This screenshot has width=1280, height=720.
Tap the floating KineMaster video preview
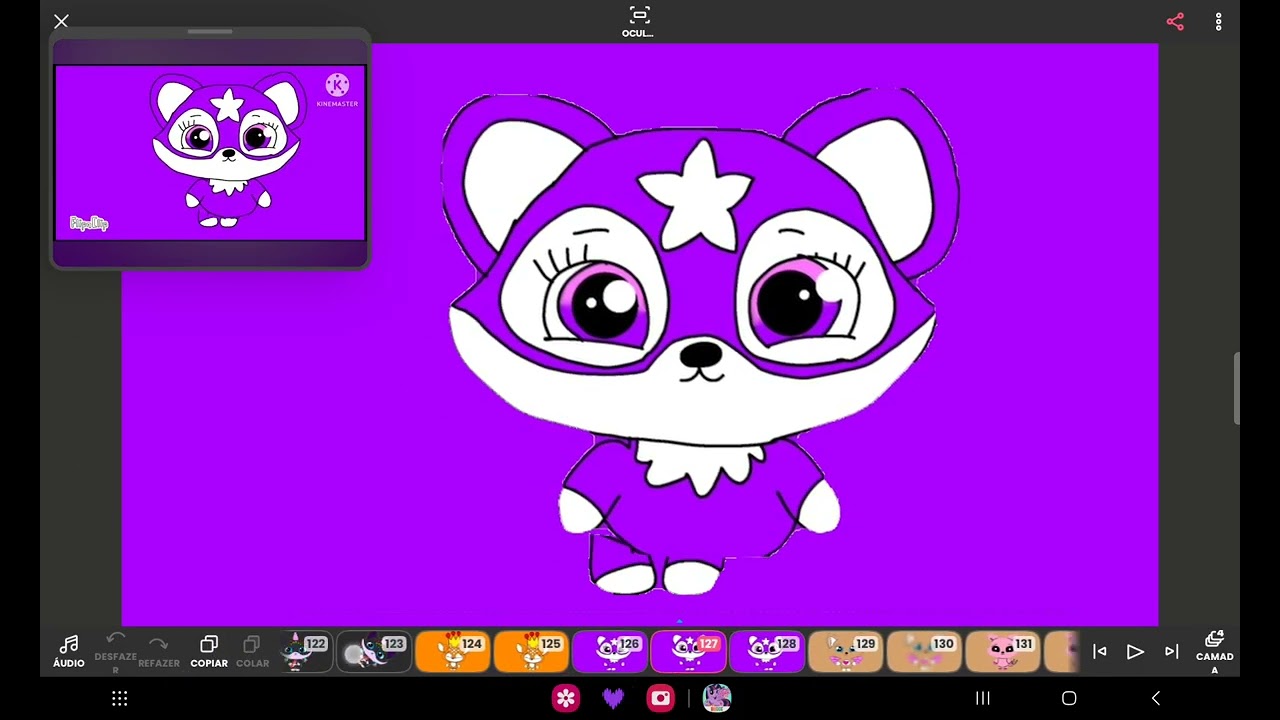pyautogui.click(x=210, y=153)
